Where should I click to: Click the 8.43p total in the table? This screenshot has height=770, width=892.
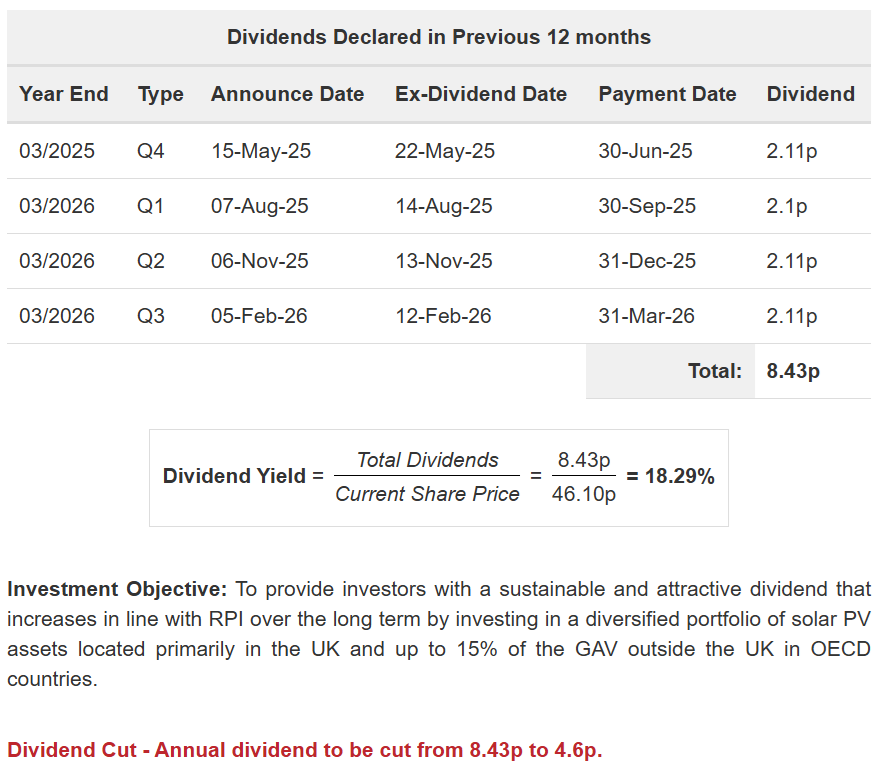(793, 371)
